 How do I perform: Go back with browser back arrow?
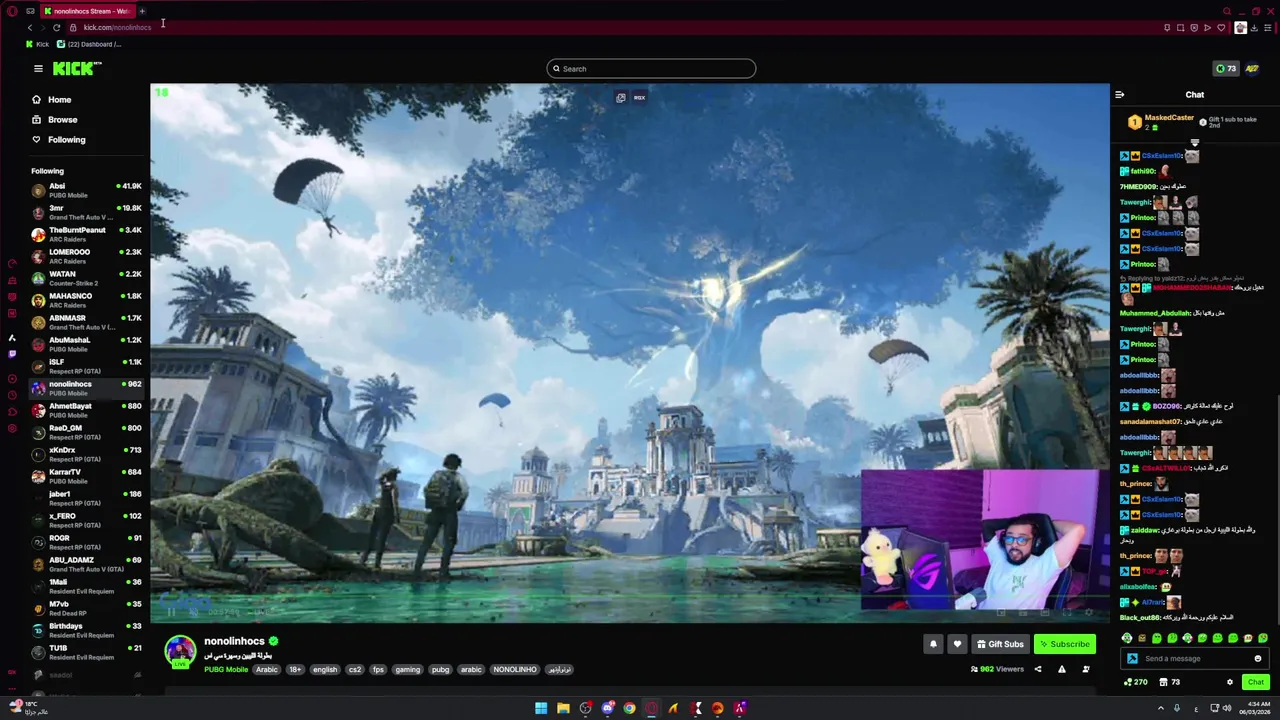(x=29, y=27)
